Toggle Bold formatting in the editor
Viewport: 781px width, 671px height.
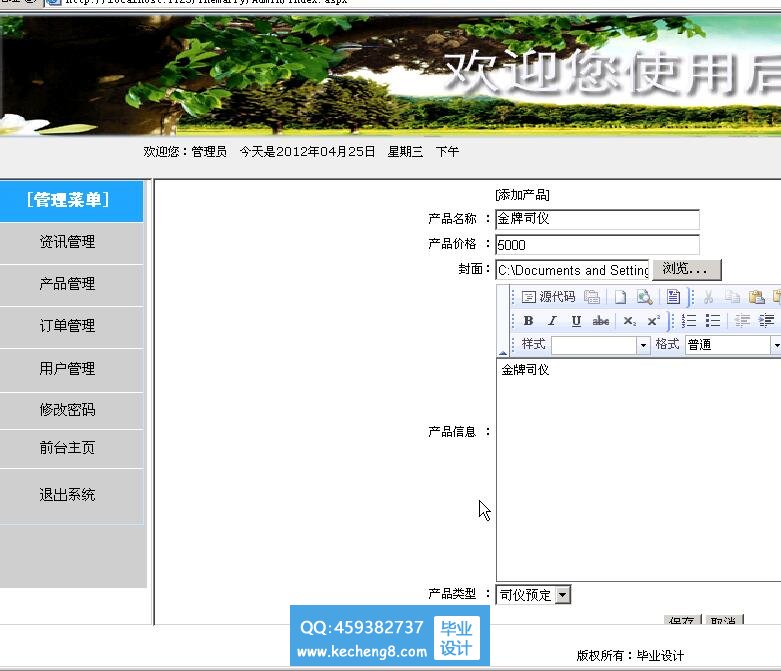pos(528,321)
